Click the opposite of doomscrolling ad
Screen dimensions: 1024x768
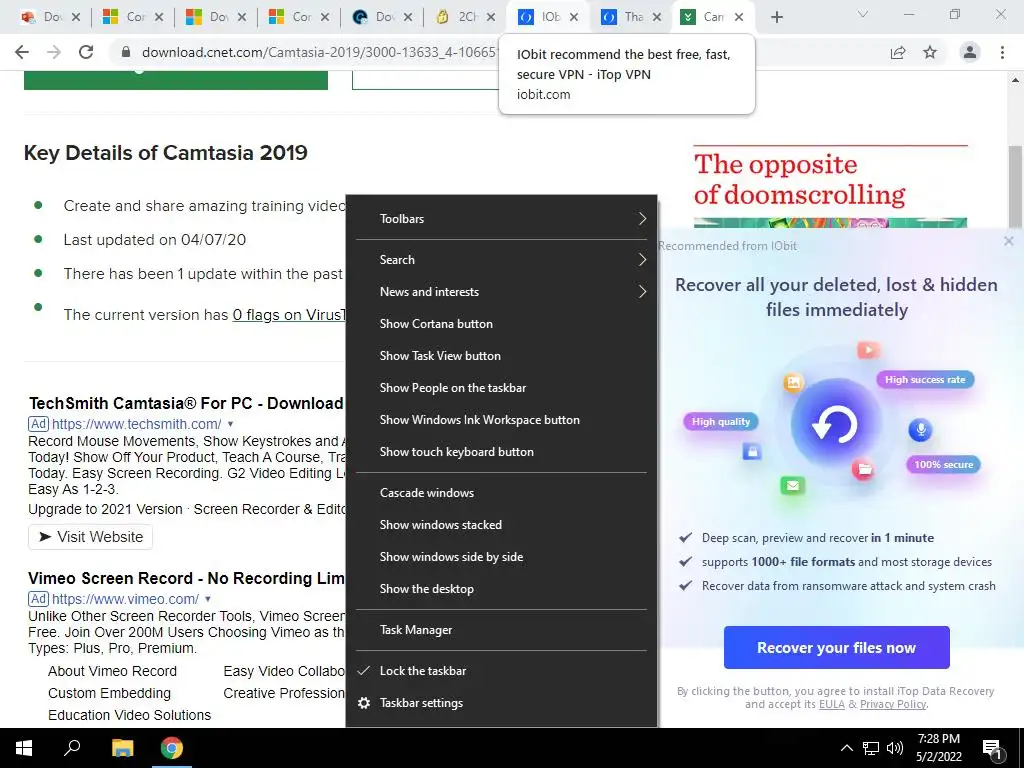point(830,185)
